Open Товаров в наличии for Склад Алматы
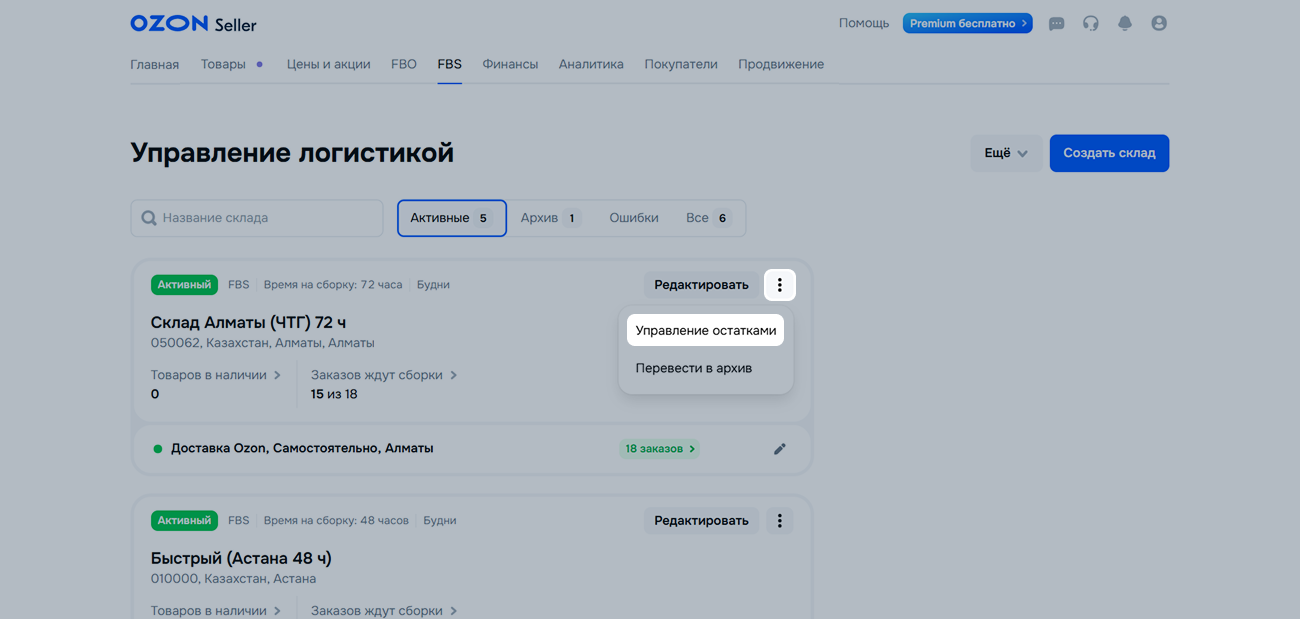 (215, 375)
